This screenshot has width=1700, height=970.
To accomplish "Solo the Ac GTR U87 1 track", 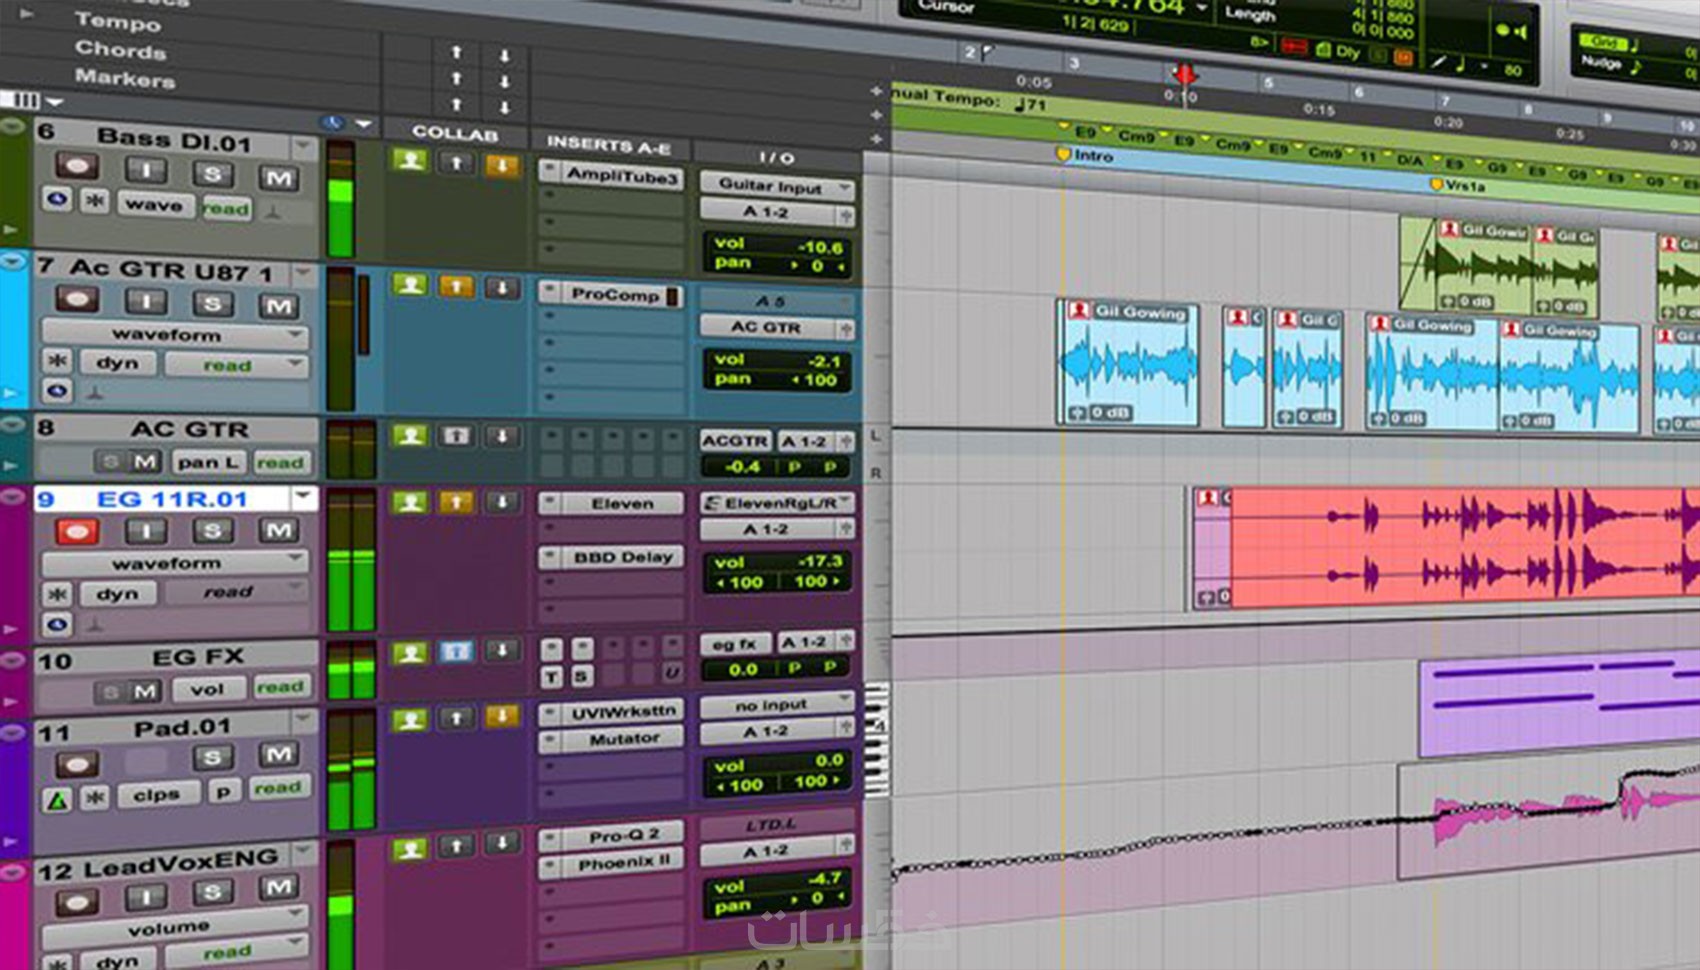I will [212, 303].
